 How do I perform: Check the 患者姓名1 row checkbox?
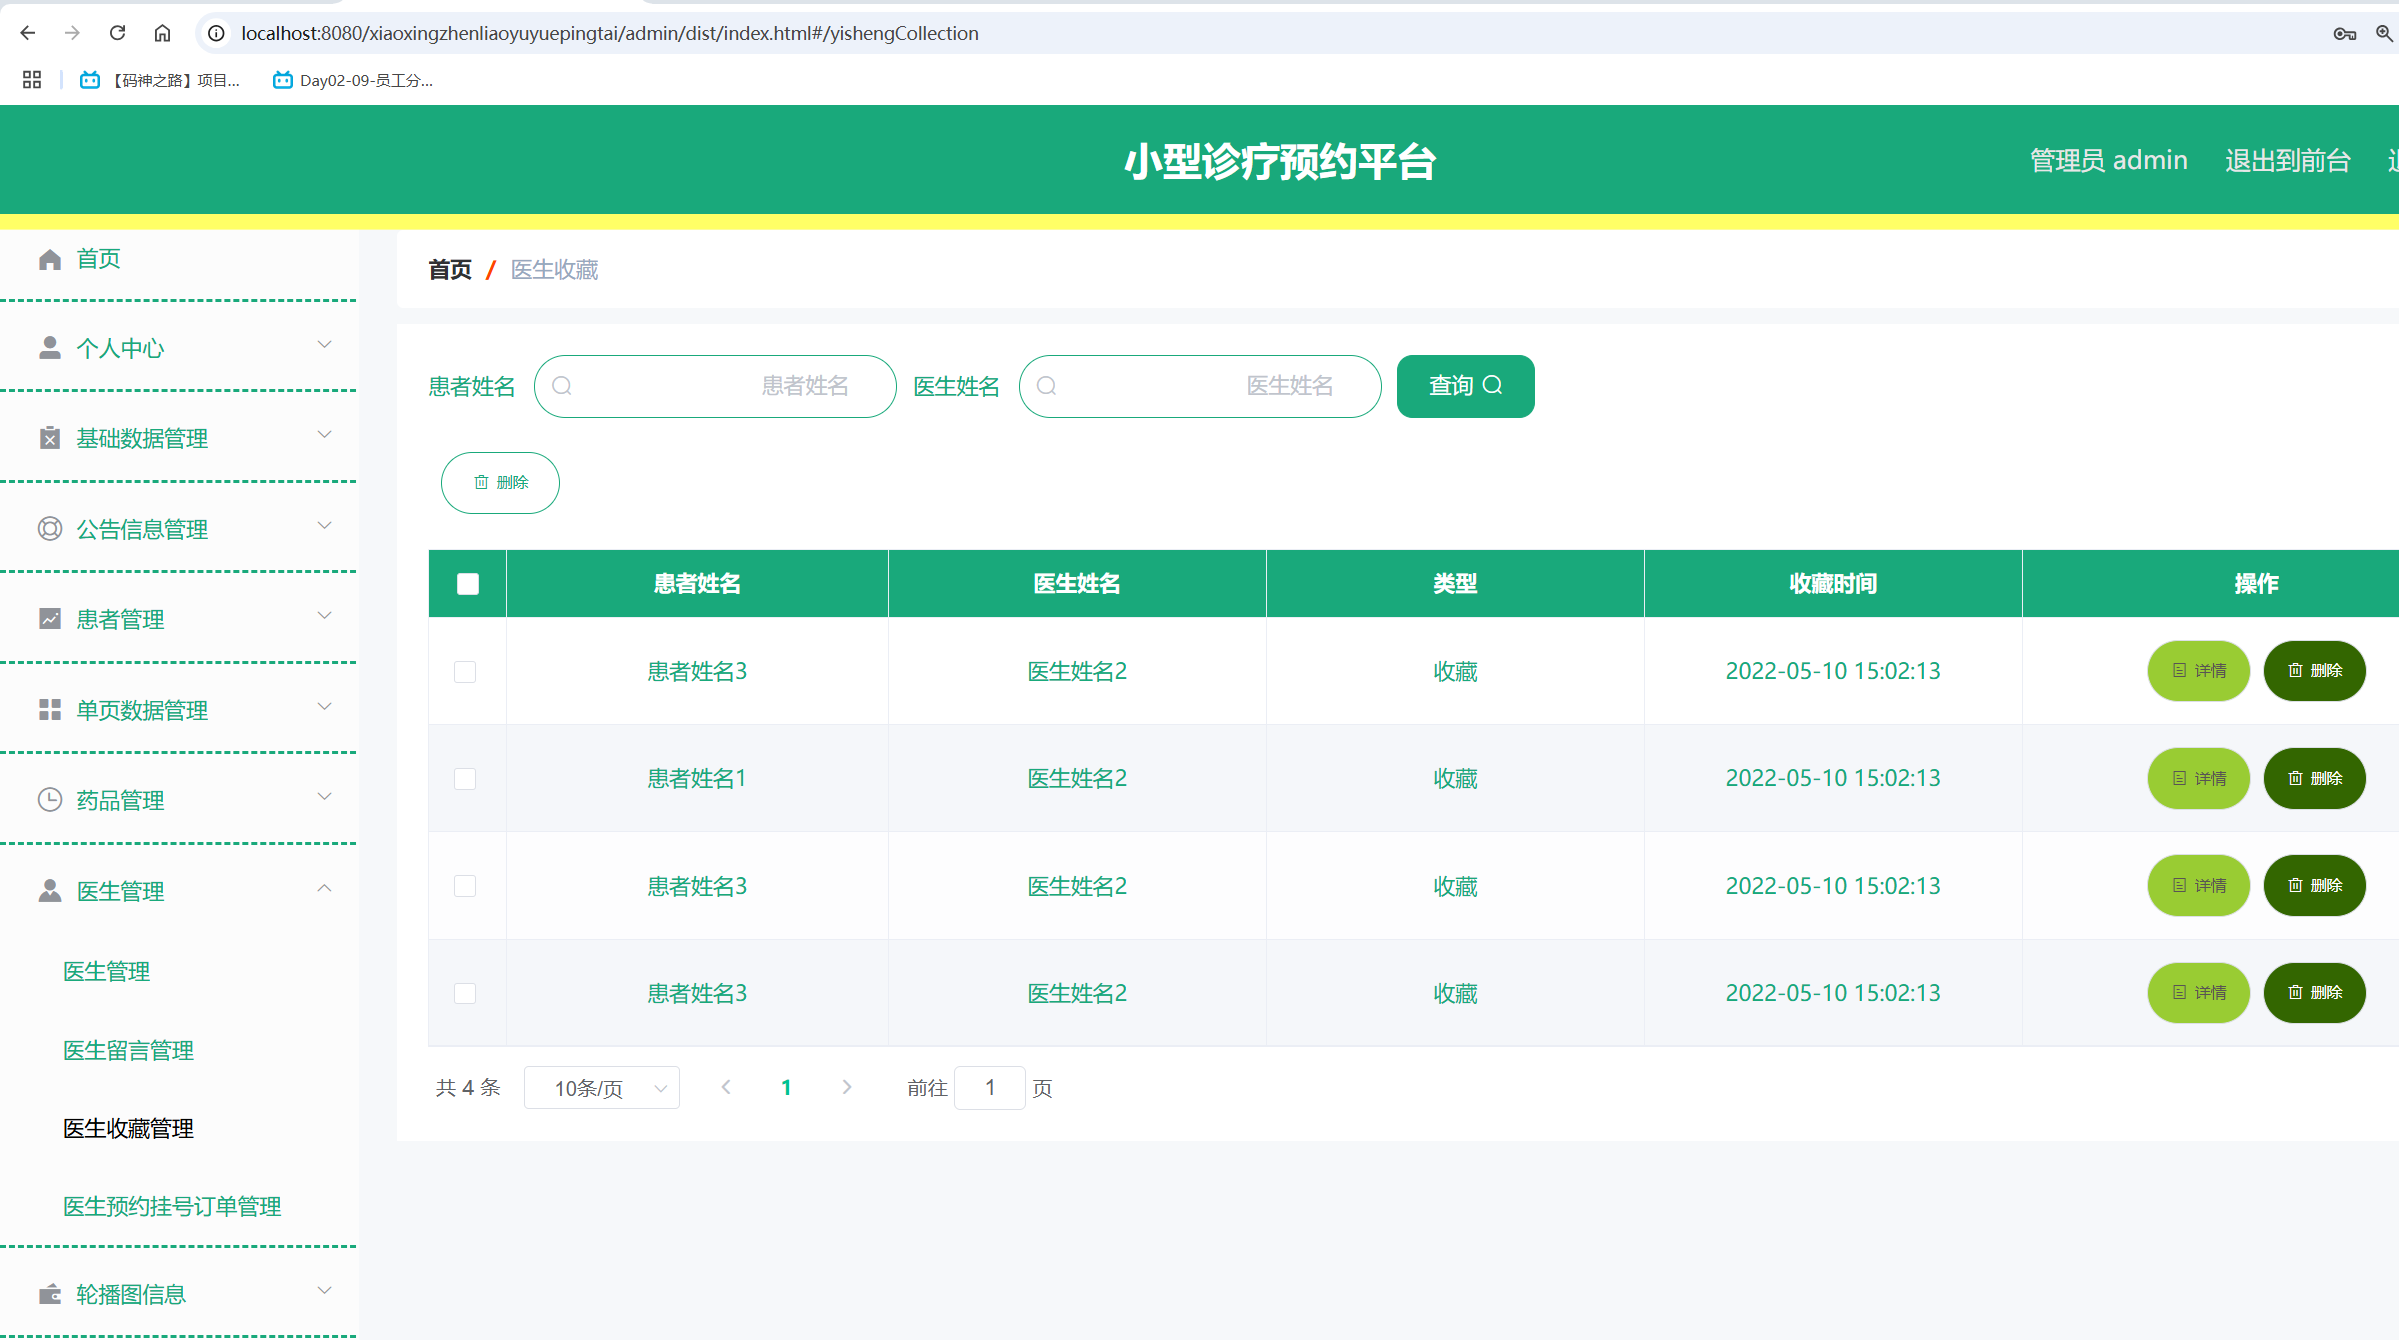pyautogui.click(x=465, y=779)
